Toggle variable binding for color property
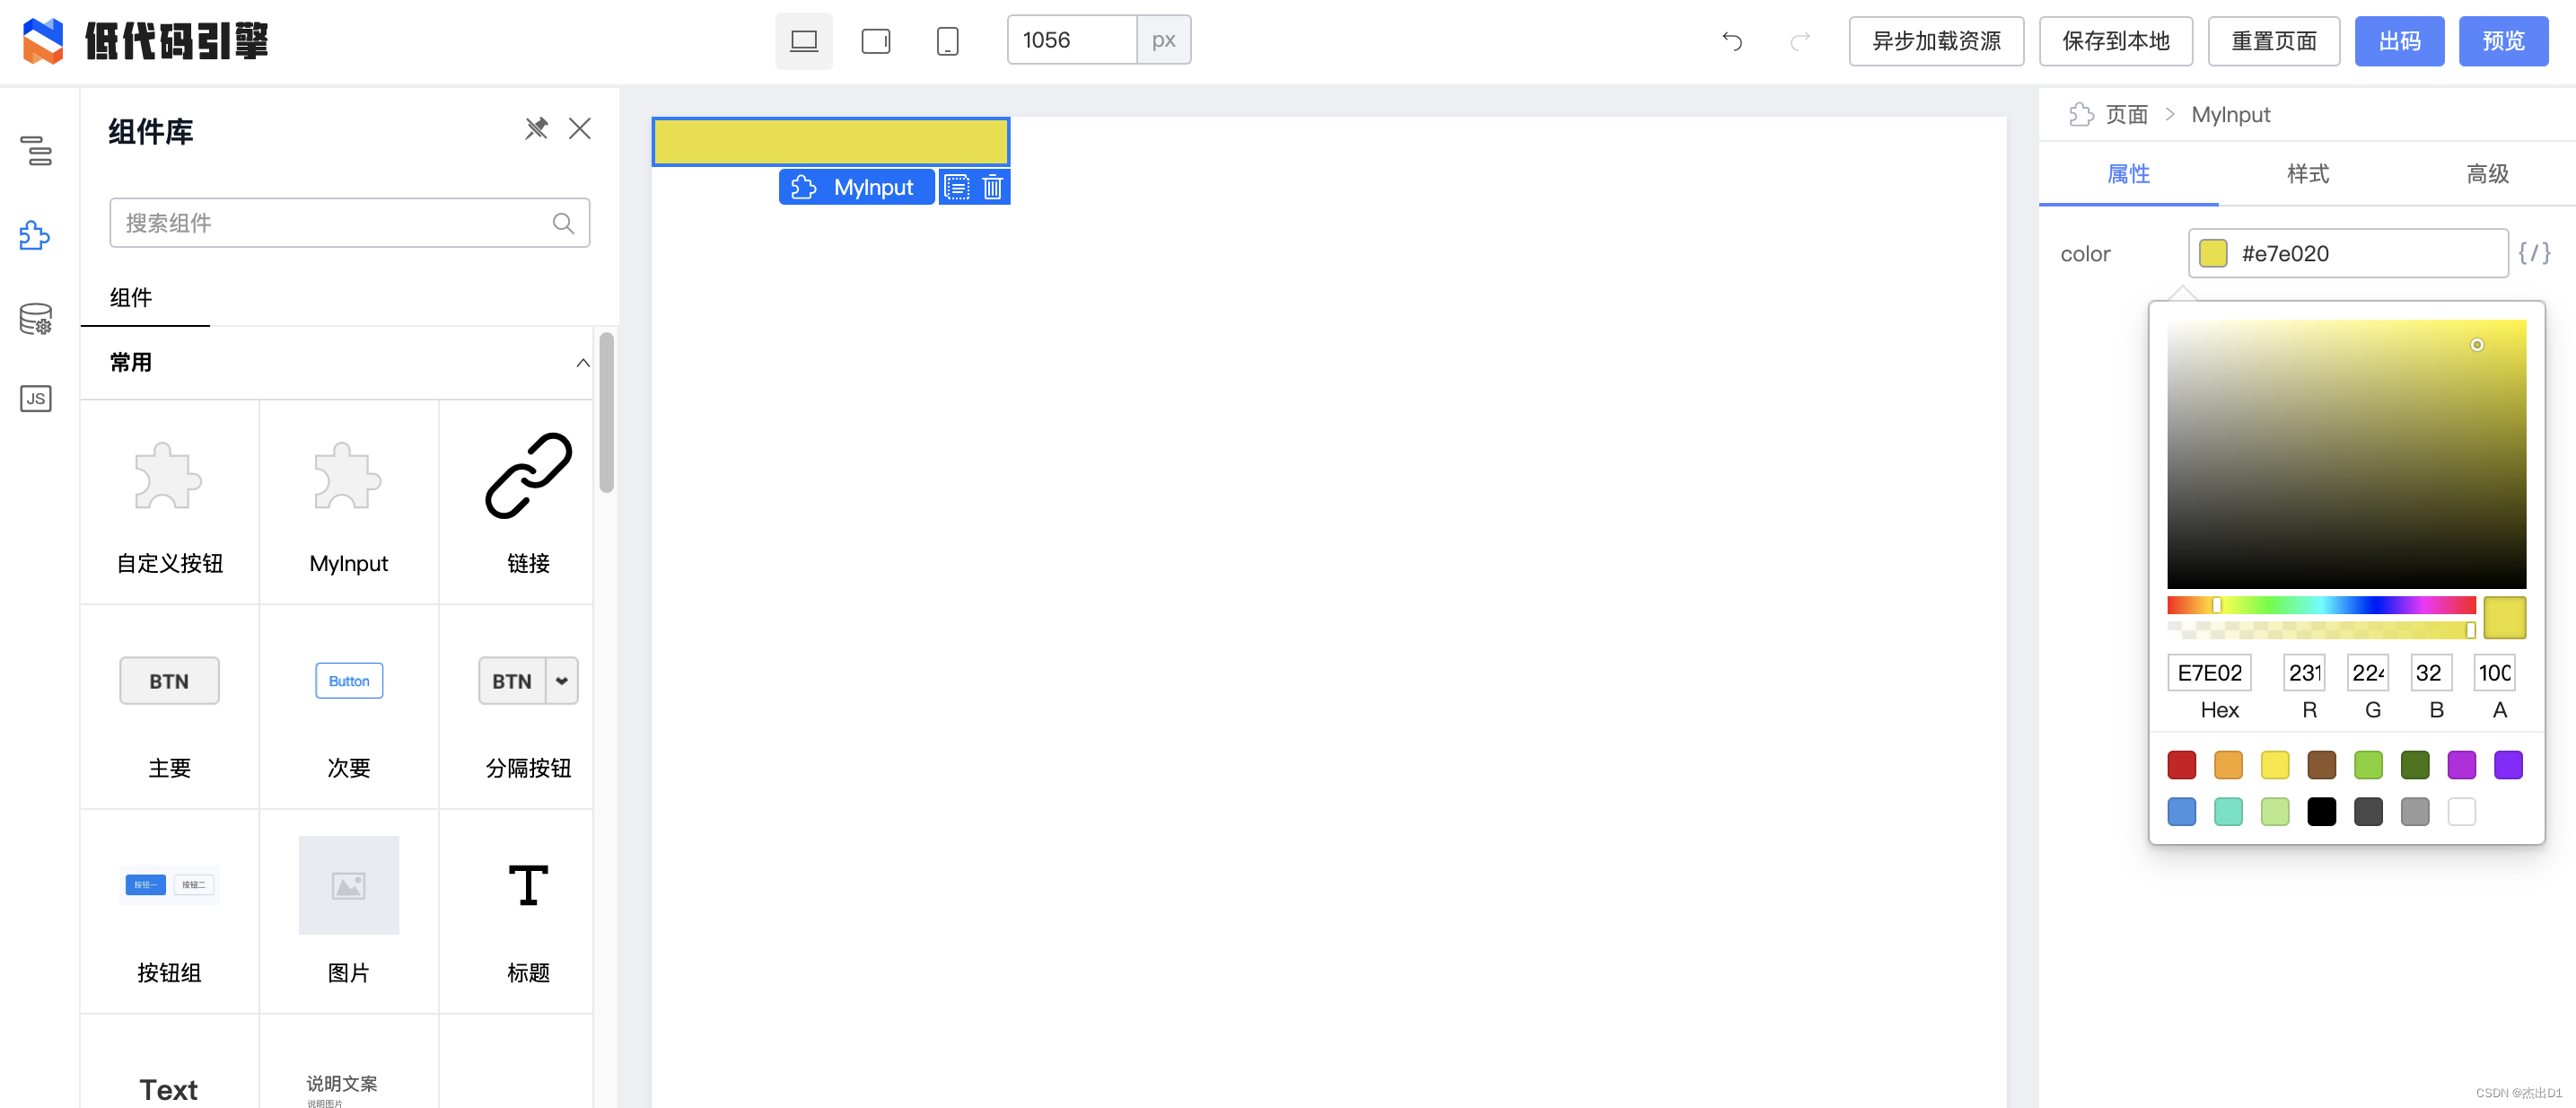2576x1108 pixels. 2533,253
